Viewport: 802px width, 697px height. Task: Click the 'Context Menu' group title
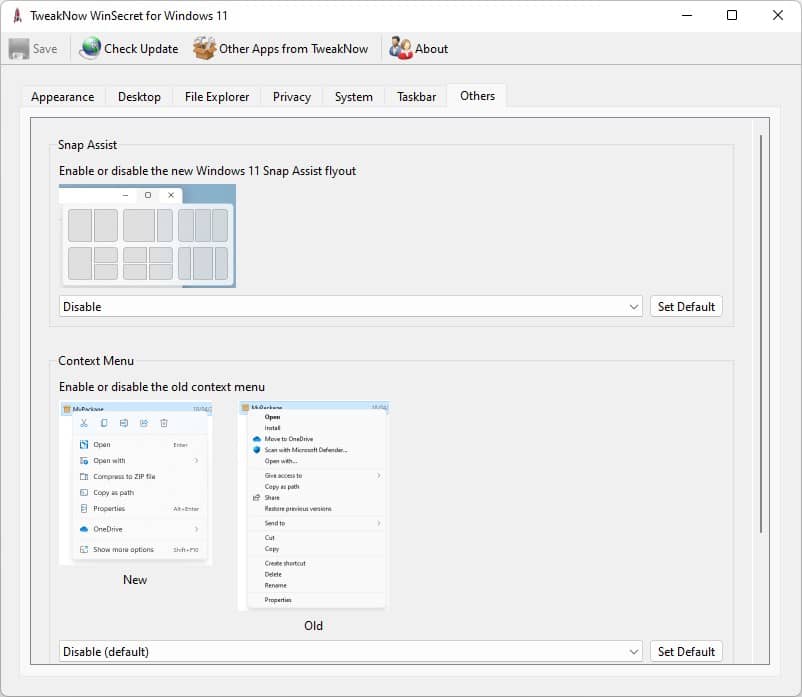pyautogui.click(x=96, y=361)
